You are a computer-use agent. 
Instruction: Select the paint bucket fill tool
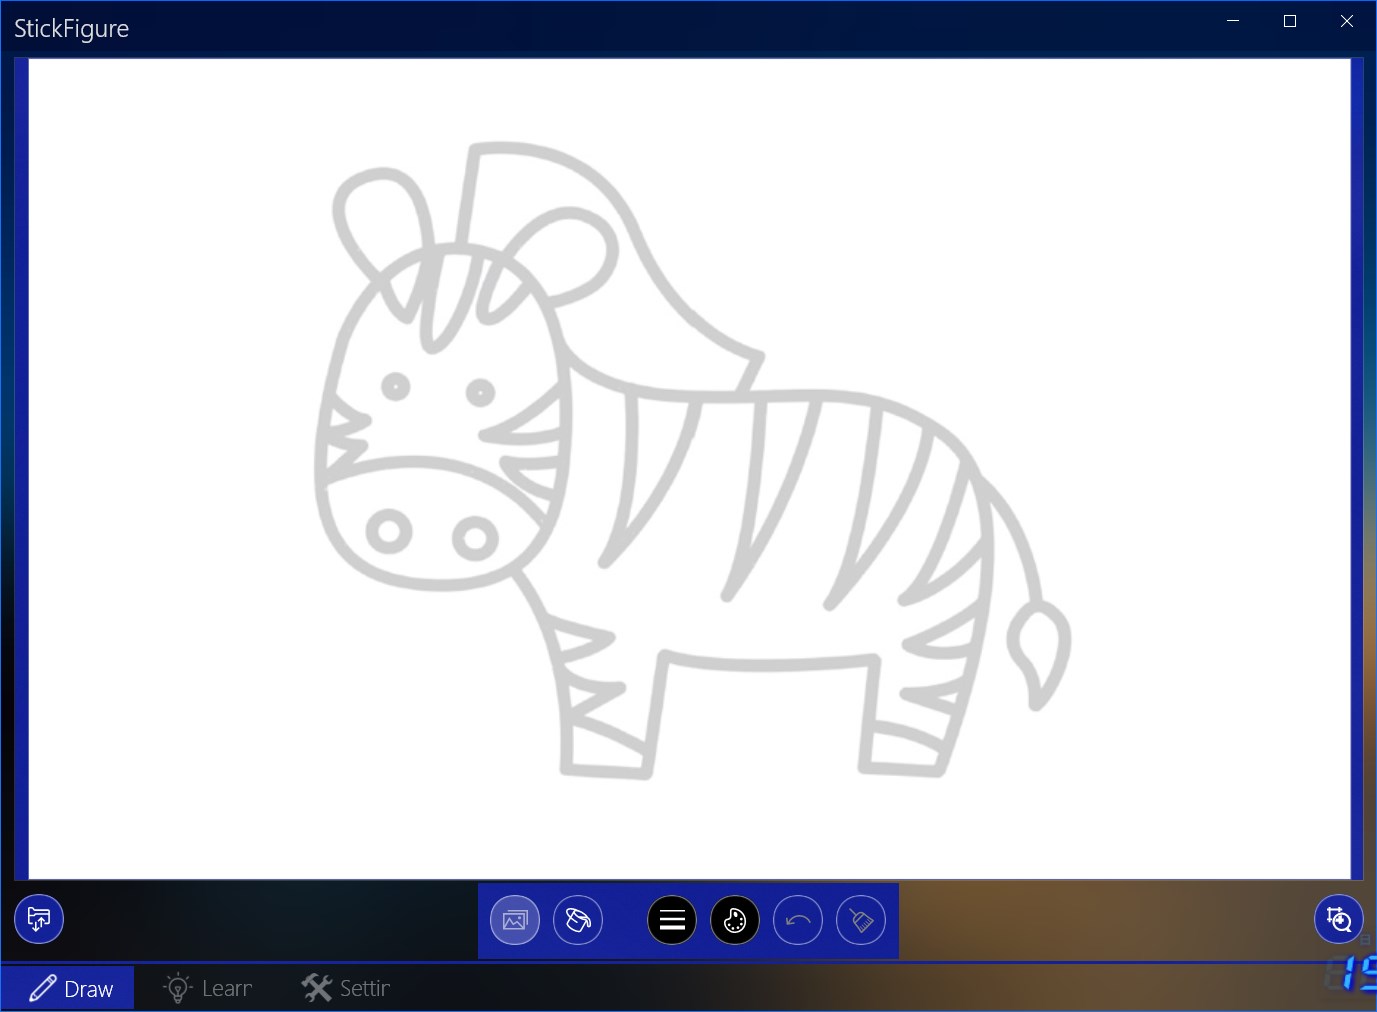pyautogui.click(x=578, y=920)
